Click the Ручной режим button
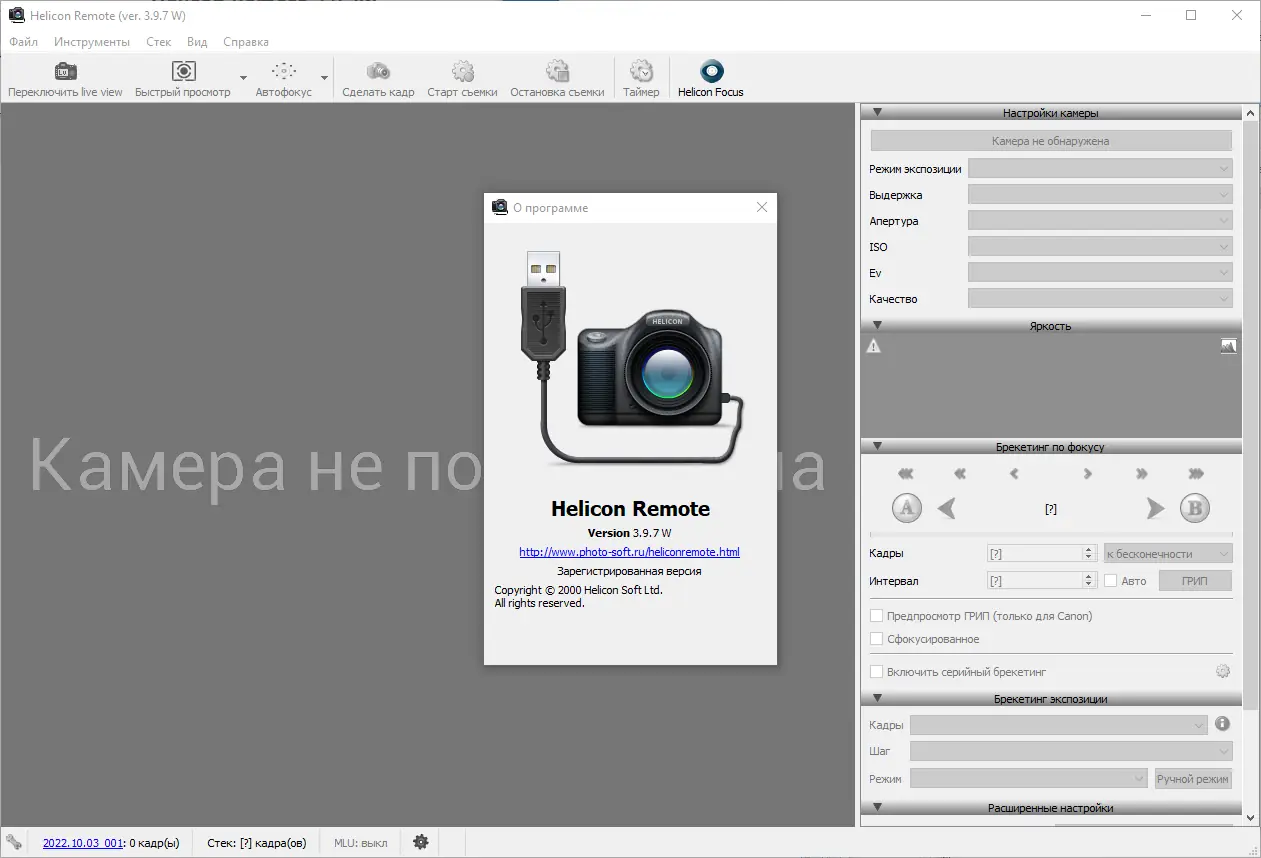Screen dimensions: 1261x858 click(x=1193, y=778)
